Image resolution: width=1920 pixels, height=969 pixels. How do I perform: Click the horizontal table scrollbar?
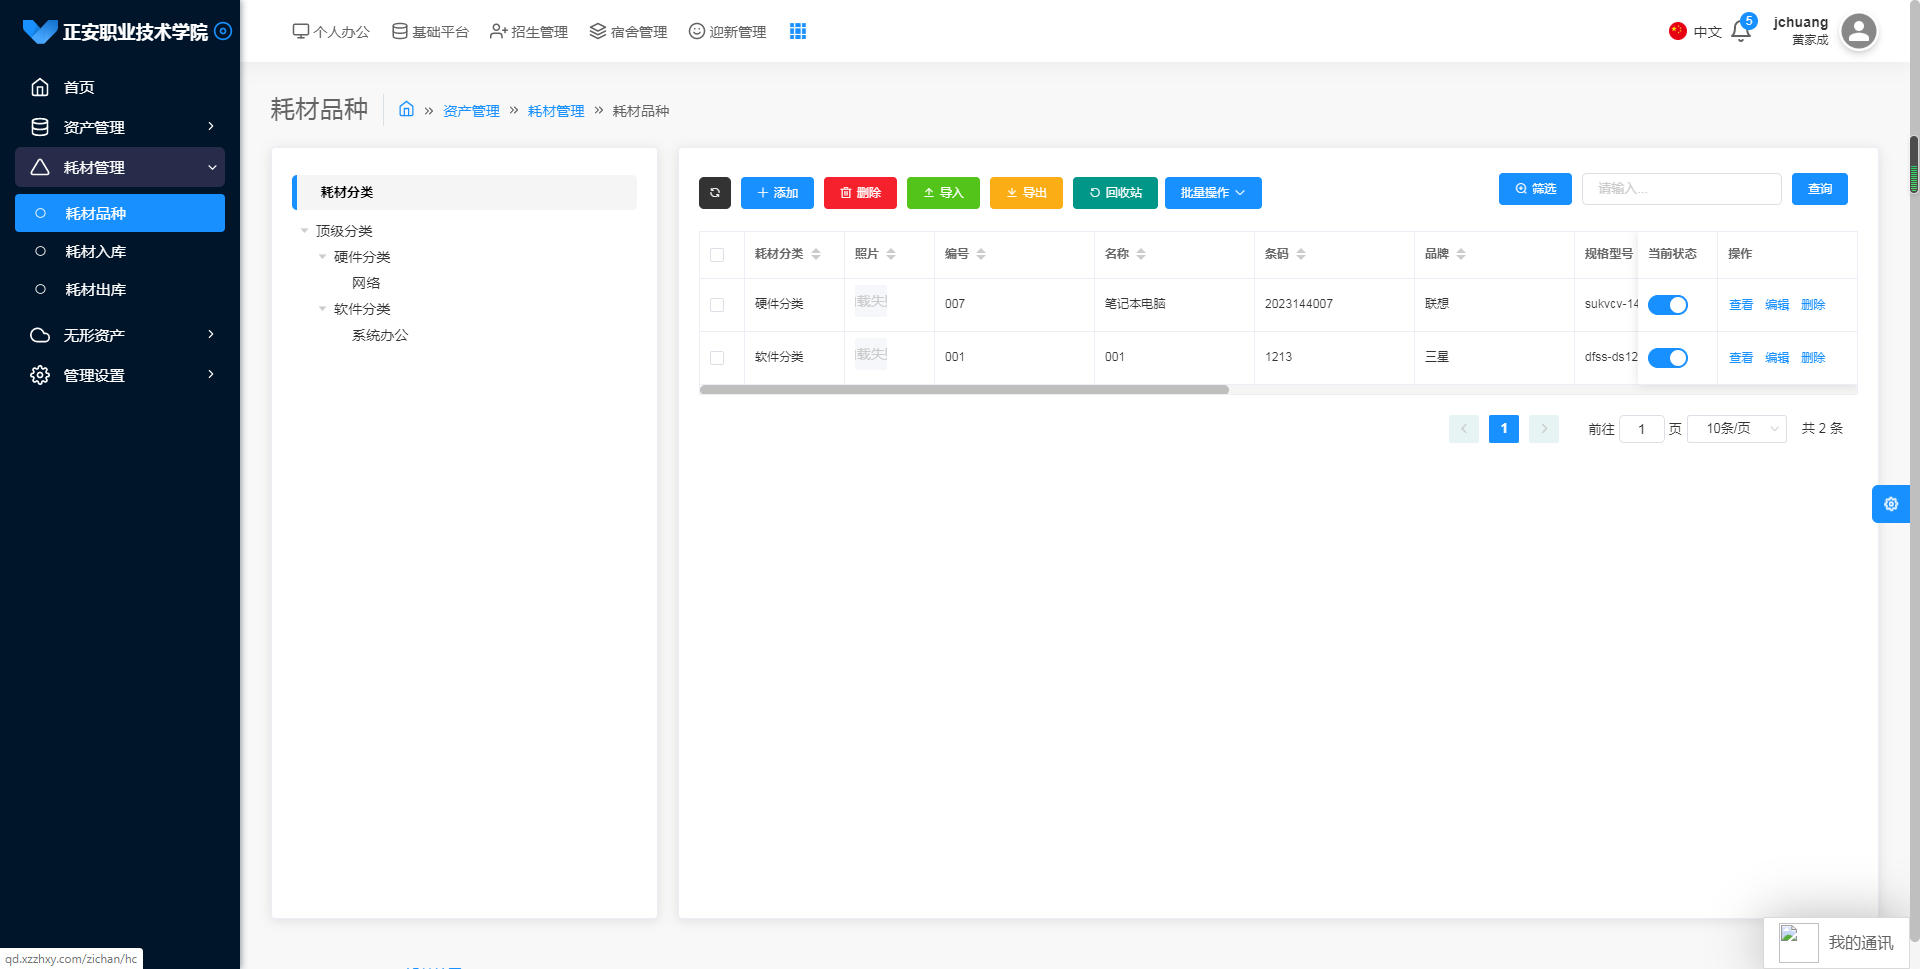click(x=964, y=390)
